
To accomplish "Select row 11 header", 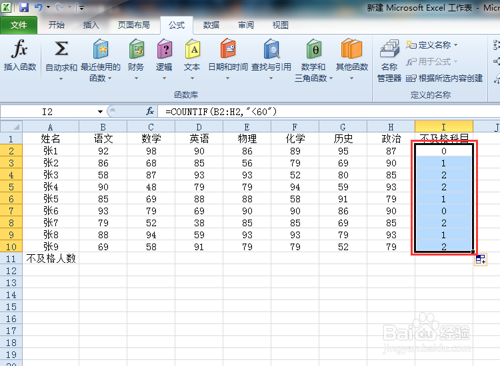I will [11, 259].
